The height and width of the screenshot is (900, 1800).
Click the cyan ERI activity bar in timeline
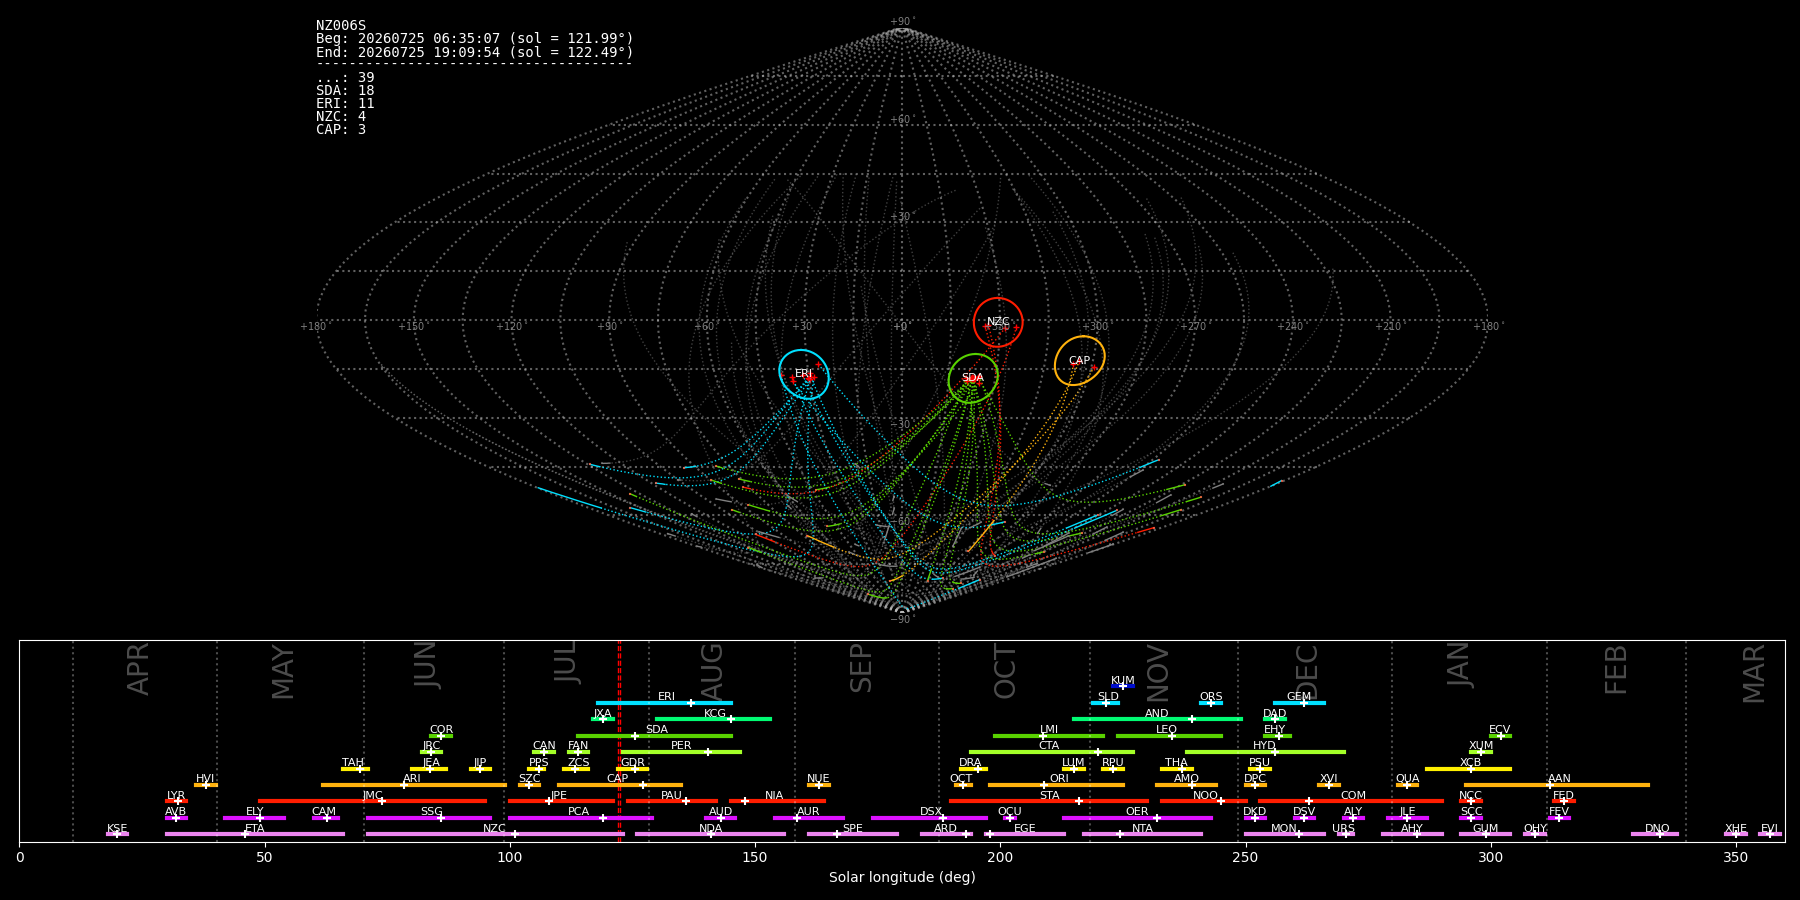[x=664, y=703]
